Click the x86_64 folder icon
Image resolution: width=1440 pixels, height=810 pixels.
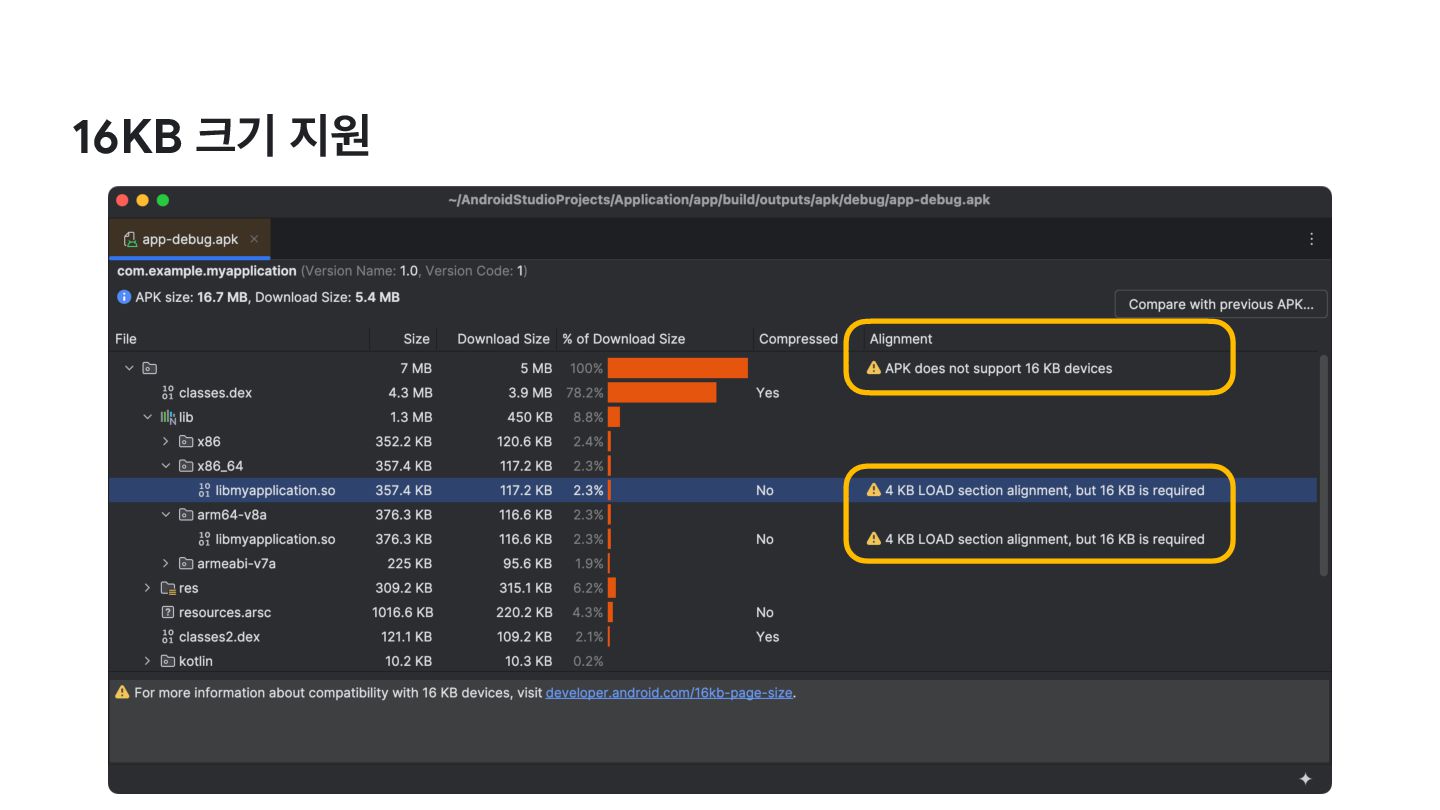click(185, 466)
